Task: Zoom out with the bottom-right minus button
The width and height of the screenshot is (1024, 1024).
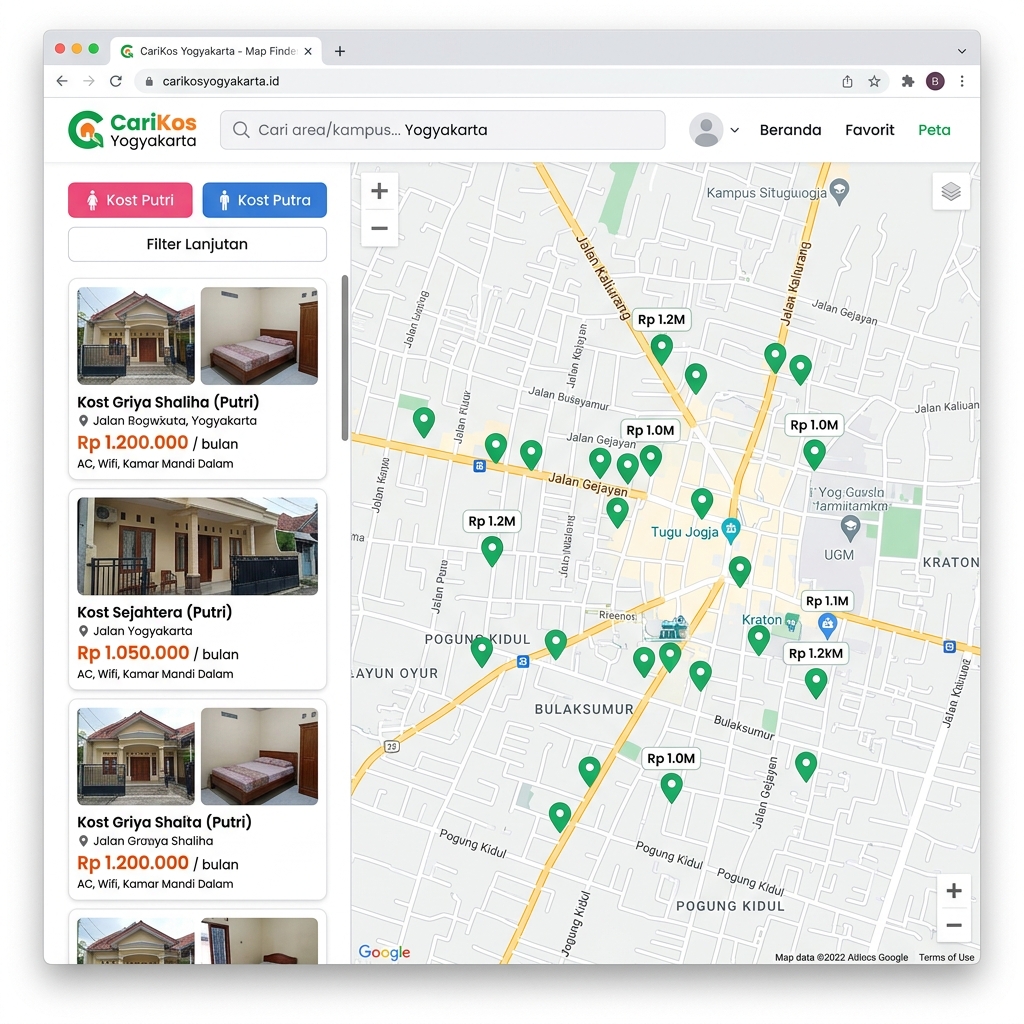Action: click(x=953, y=925)
